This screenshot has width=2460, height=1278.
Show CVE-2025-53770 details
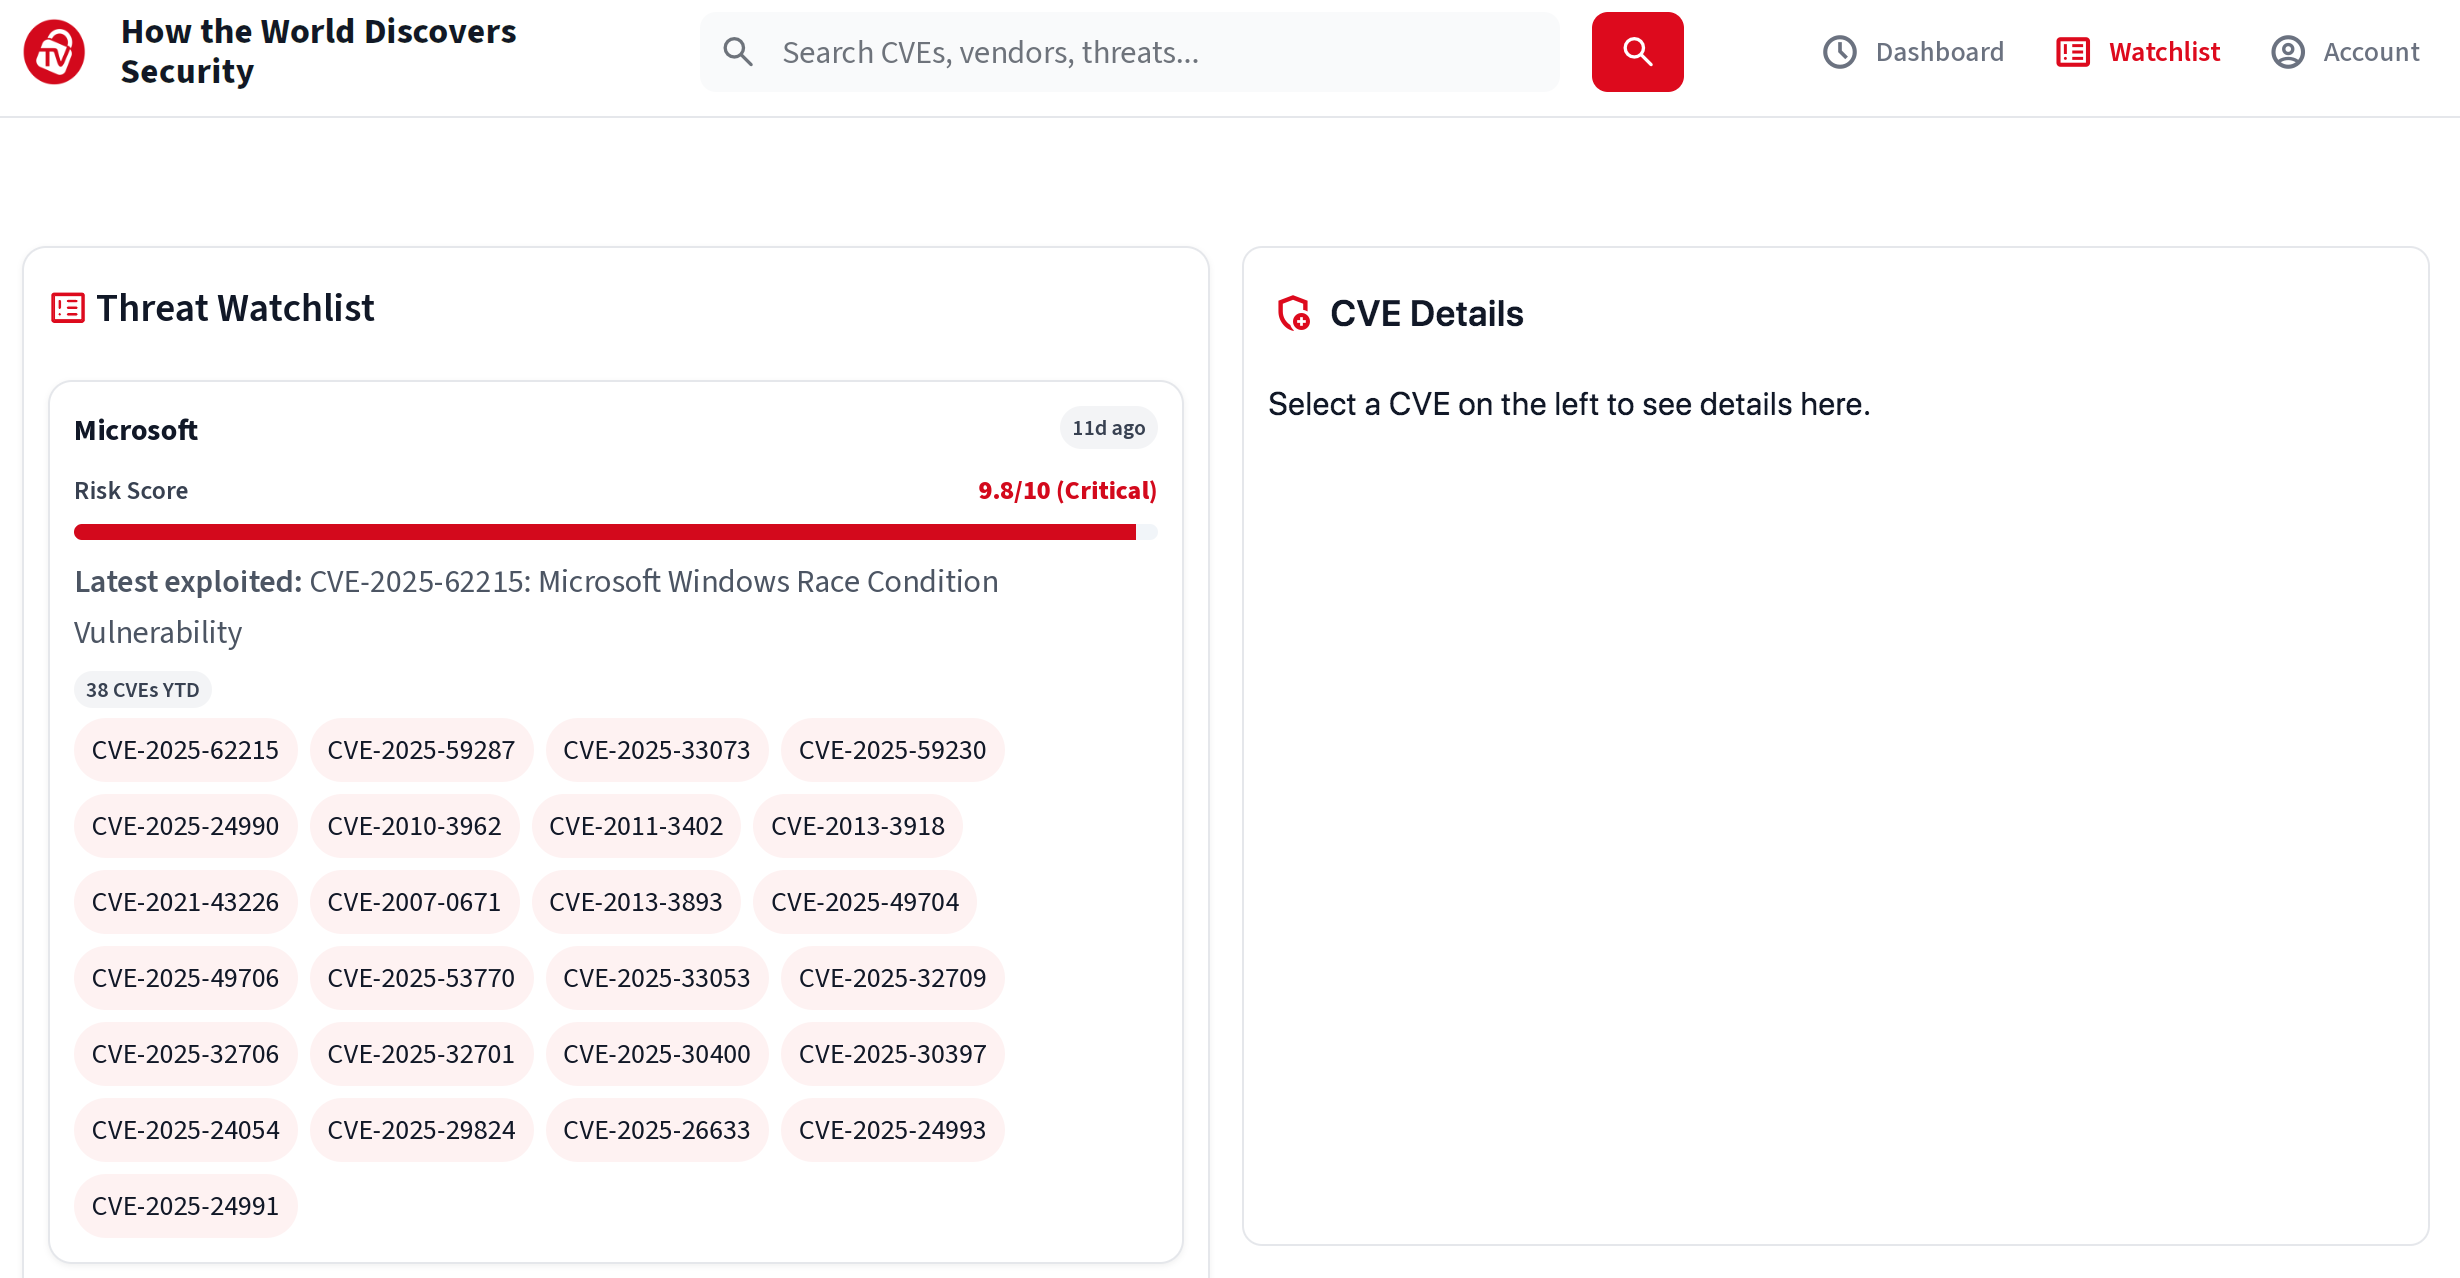tap(421, 978)
